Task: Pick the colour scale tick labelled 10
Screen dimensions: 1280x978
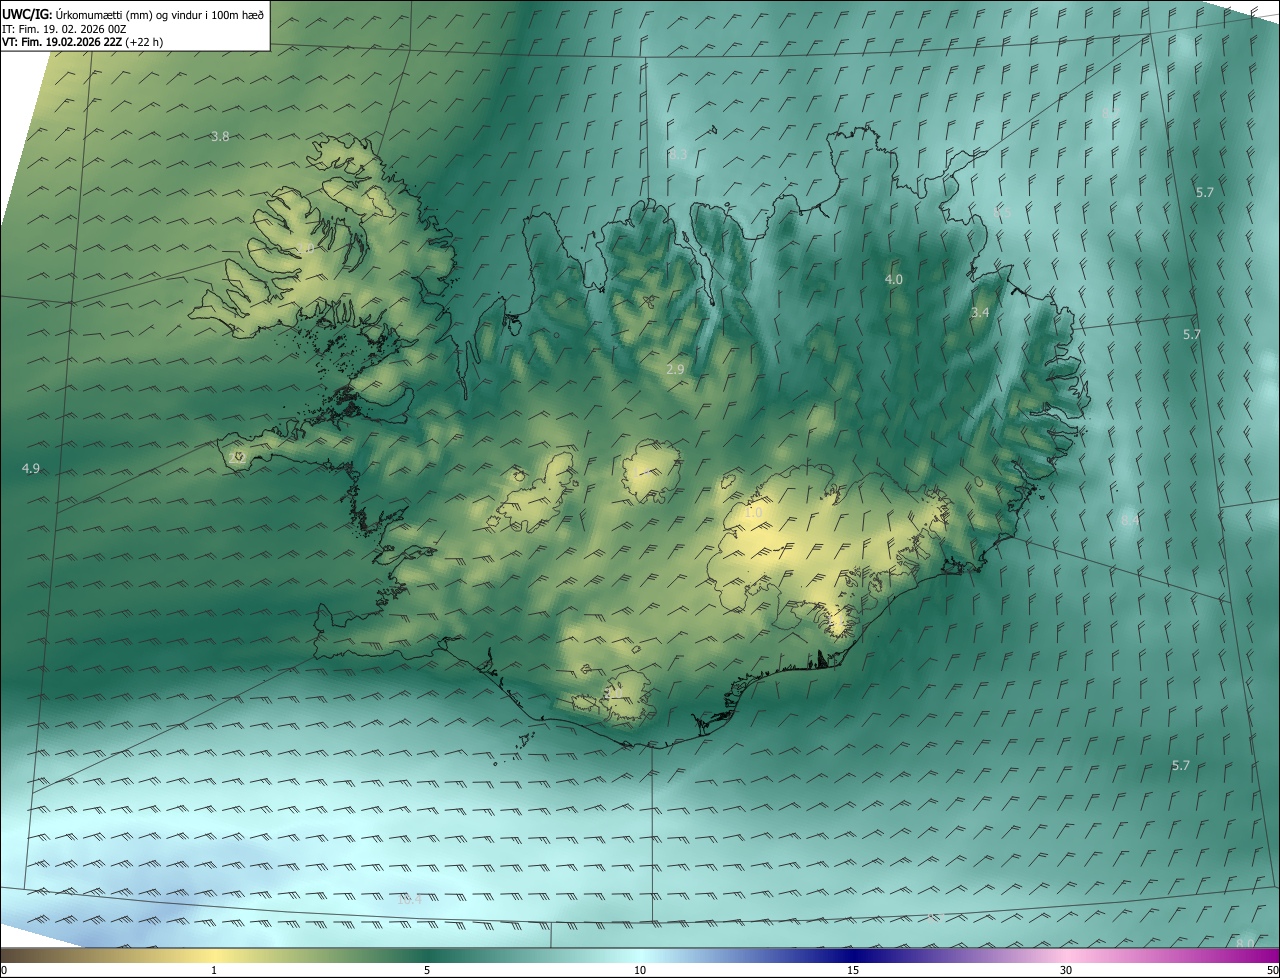Action: tap(640, 970)
